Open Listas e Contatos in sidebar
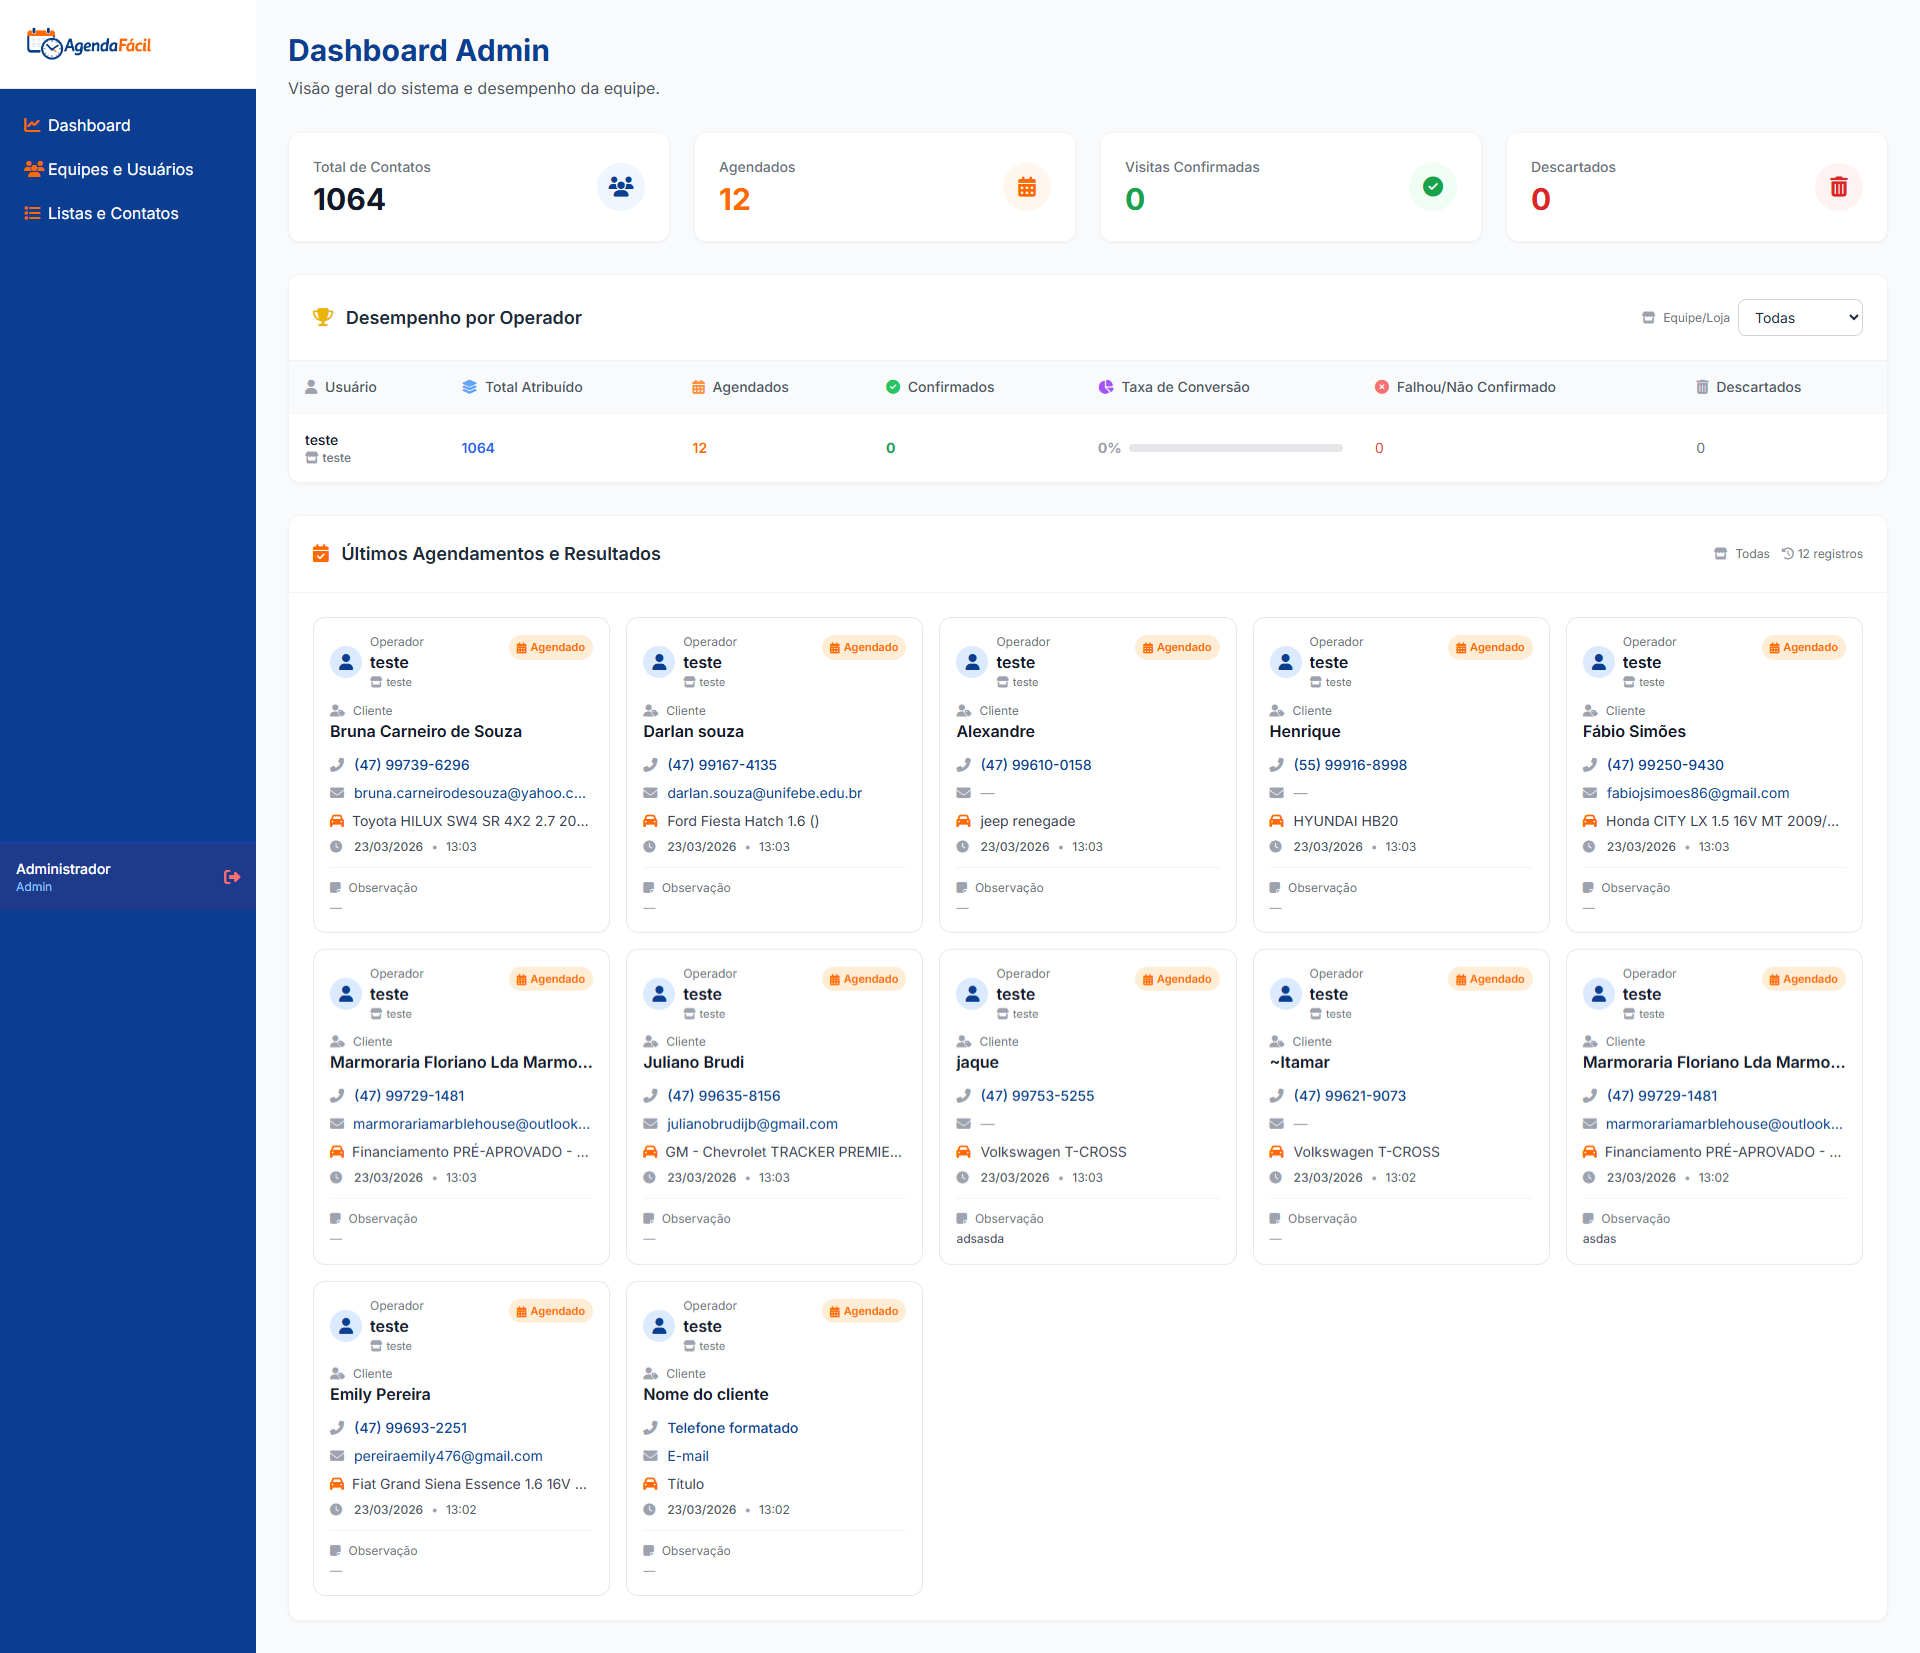The height and width of the screenshot is (1653, 1920). pos(113,213)
